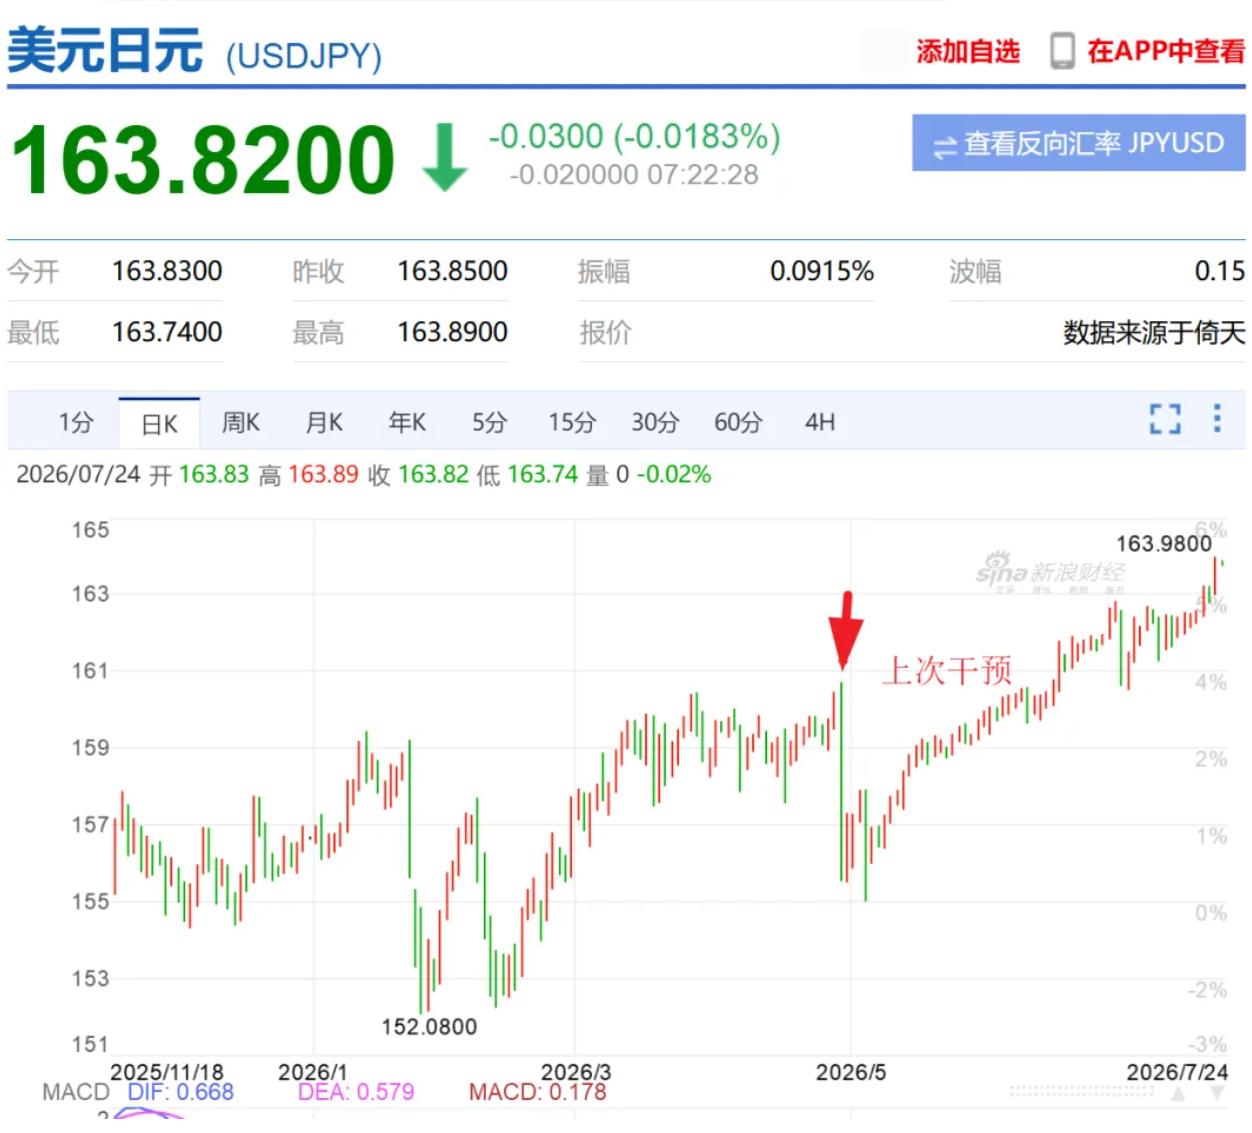This screenshot has height=1133, width=1252.
Task: Click the DEA: 0.579 indicator value
Action: click(356, 1092)
